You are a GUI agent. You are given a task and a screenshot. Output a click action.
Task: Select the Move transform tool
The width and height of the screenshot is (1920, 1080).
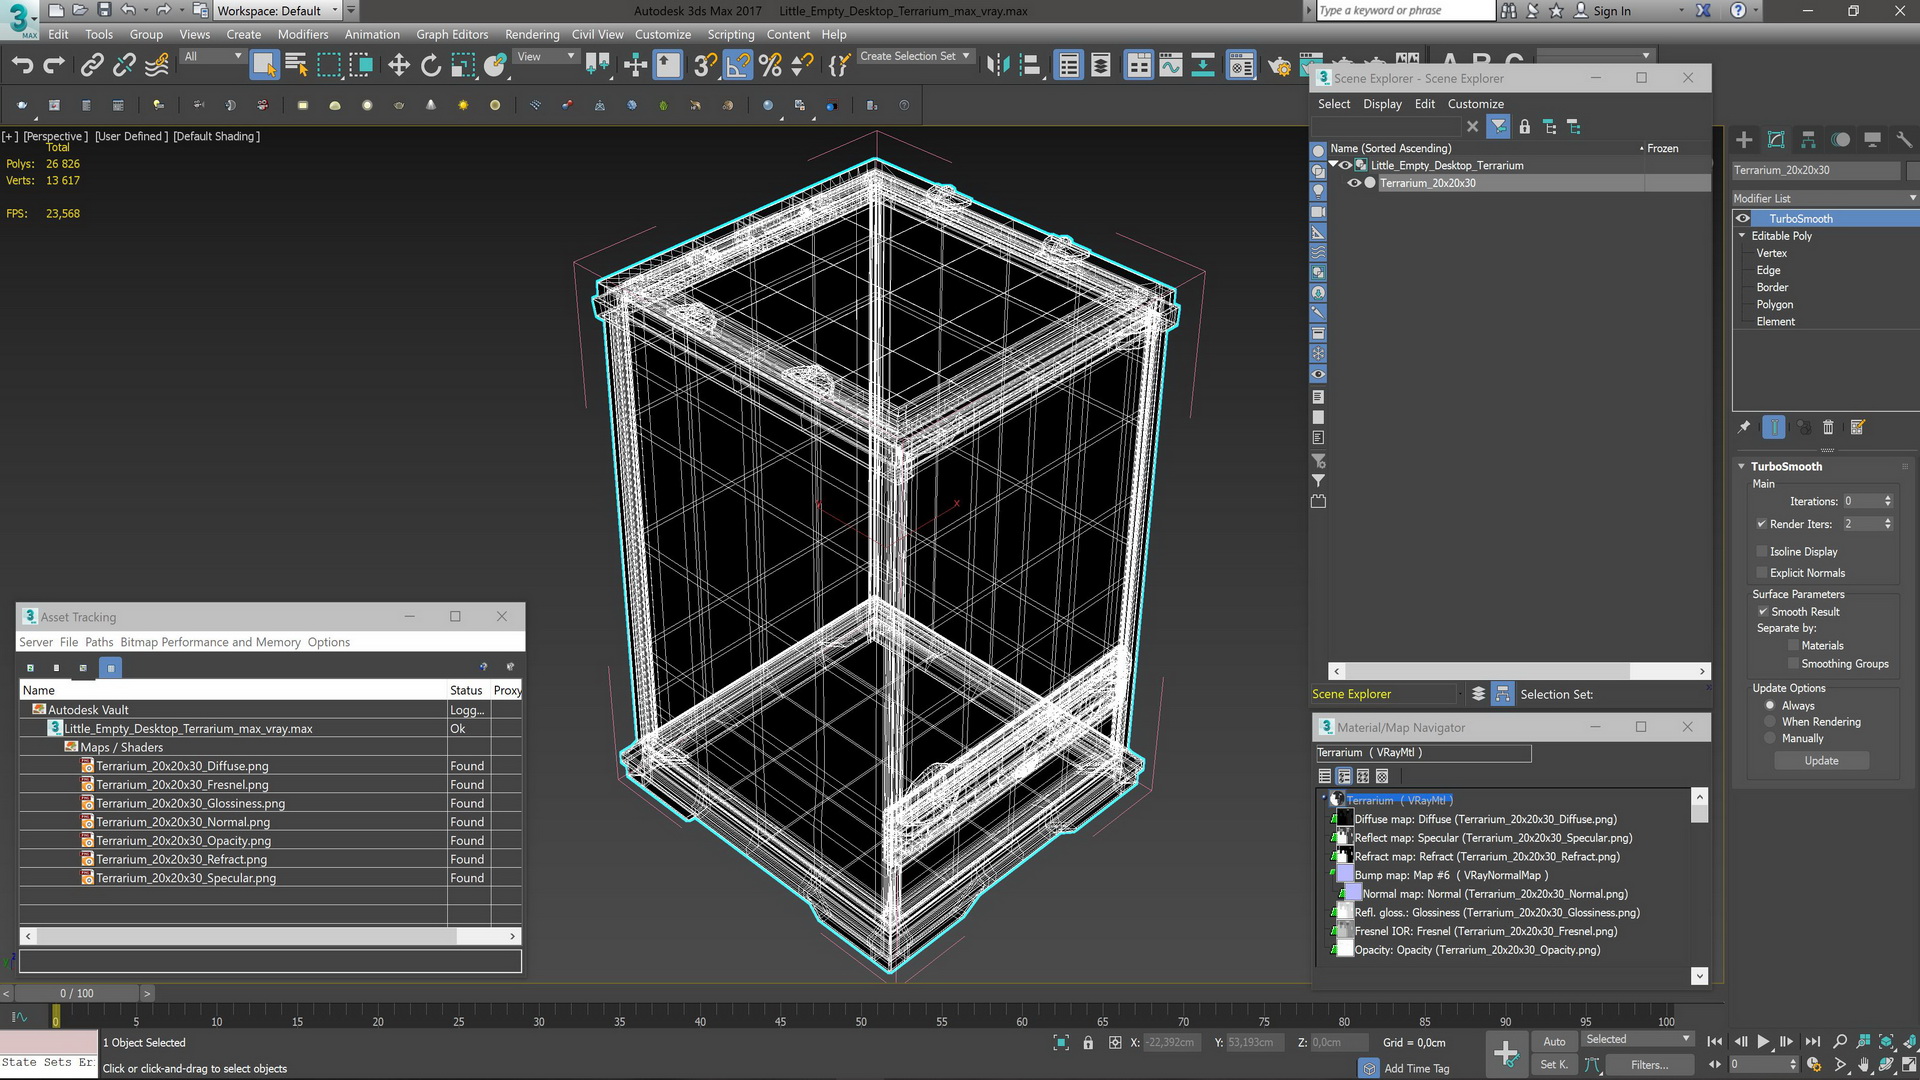(398, 66)
